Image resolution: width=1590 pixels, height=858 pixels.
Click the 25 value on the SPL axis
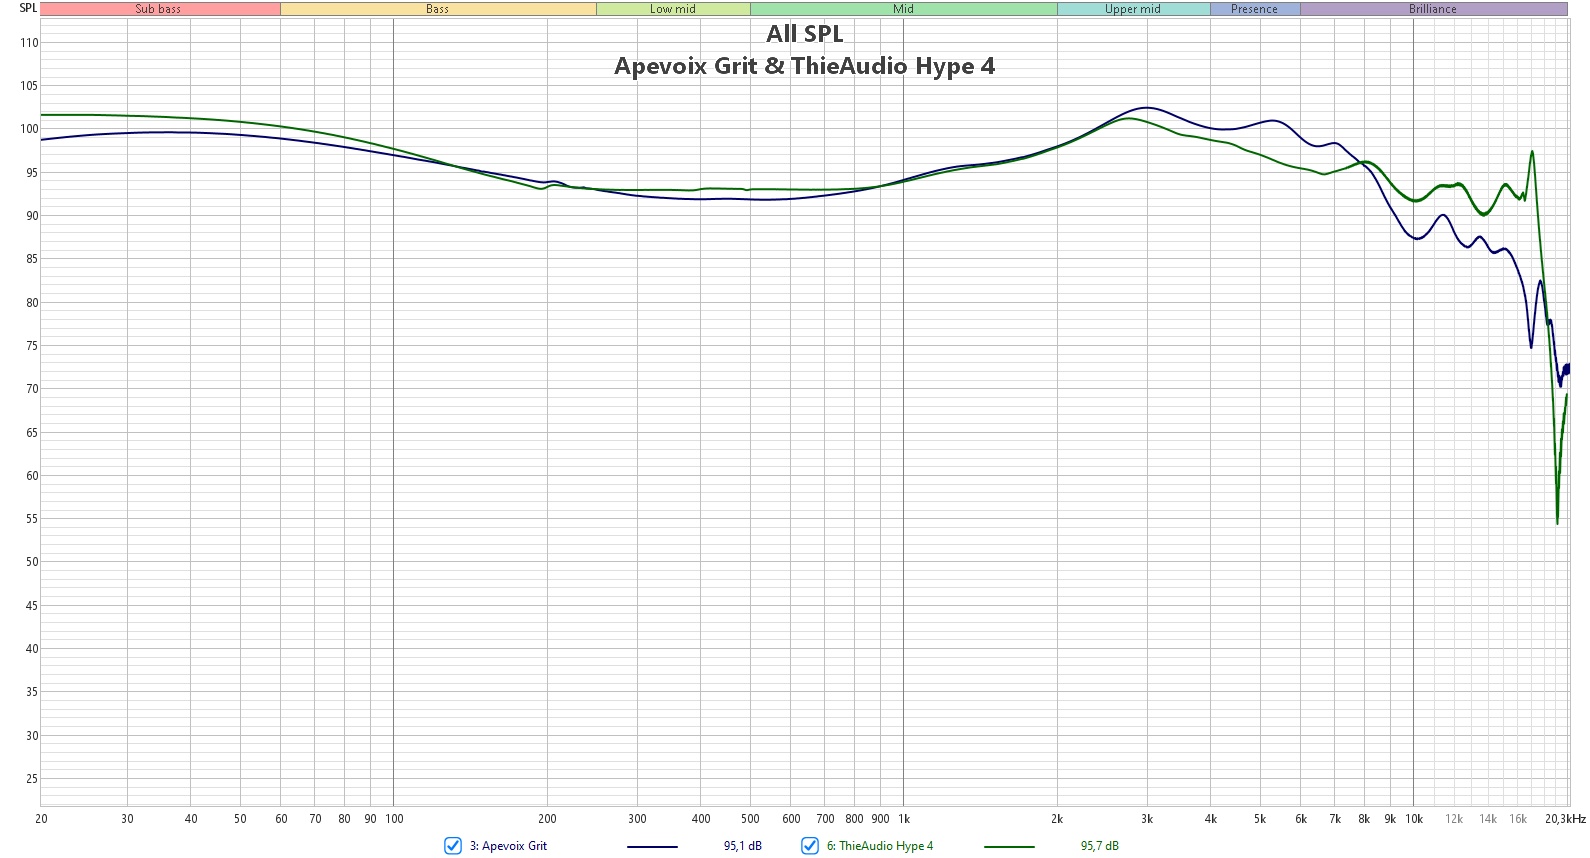point(32,779)
